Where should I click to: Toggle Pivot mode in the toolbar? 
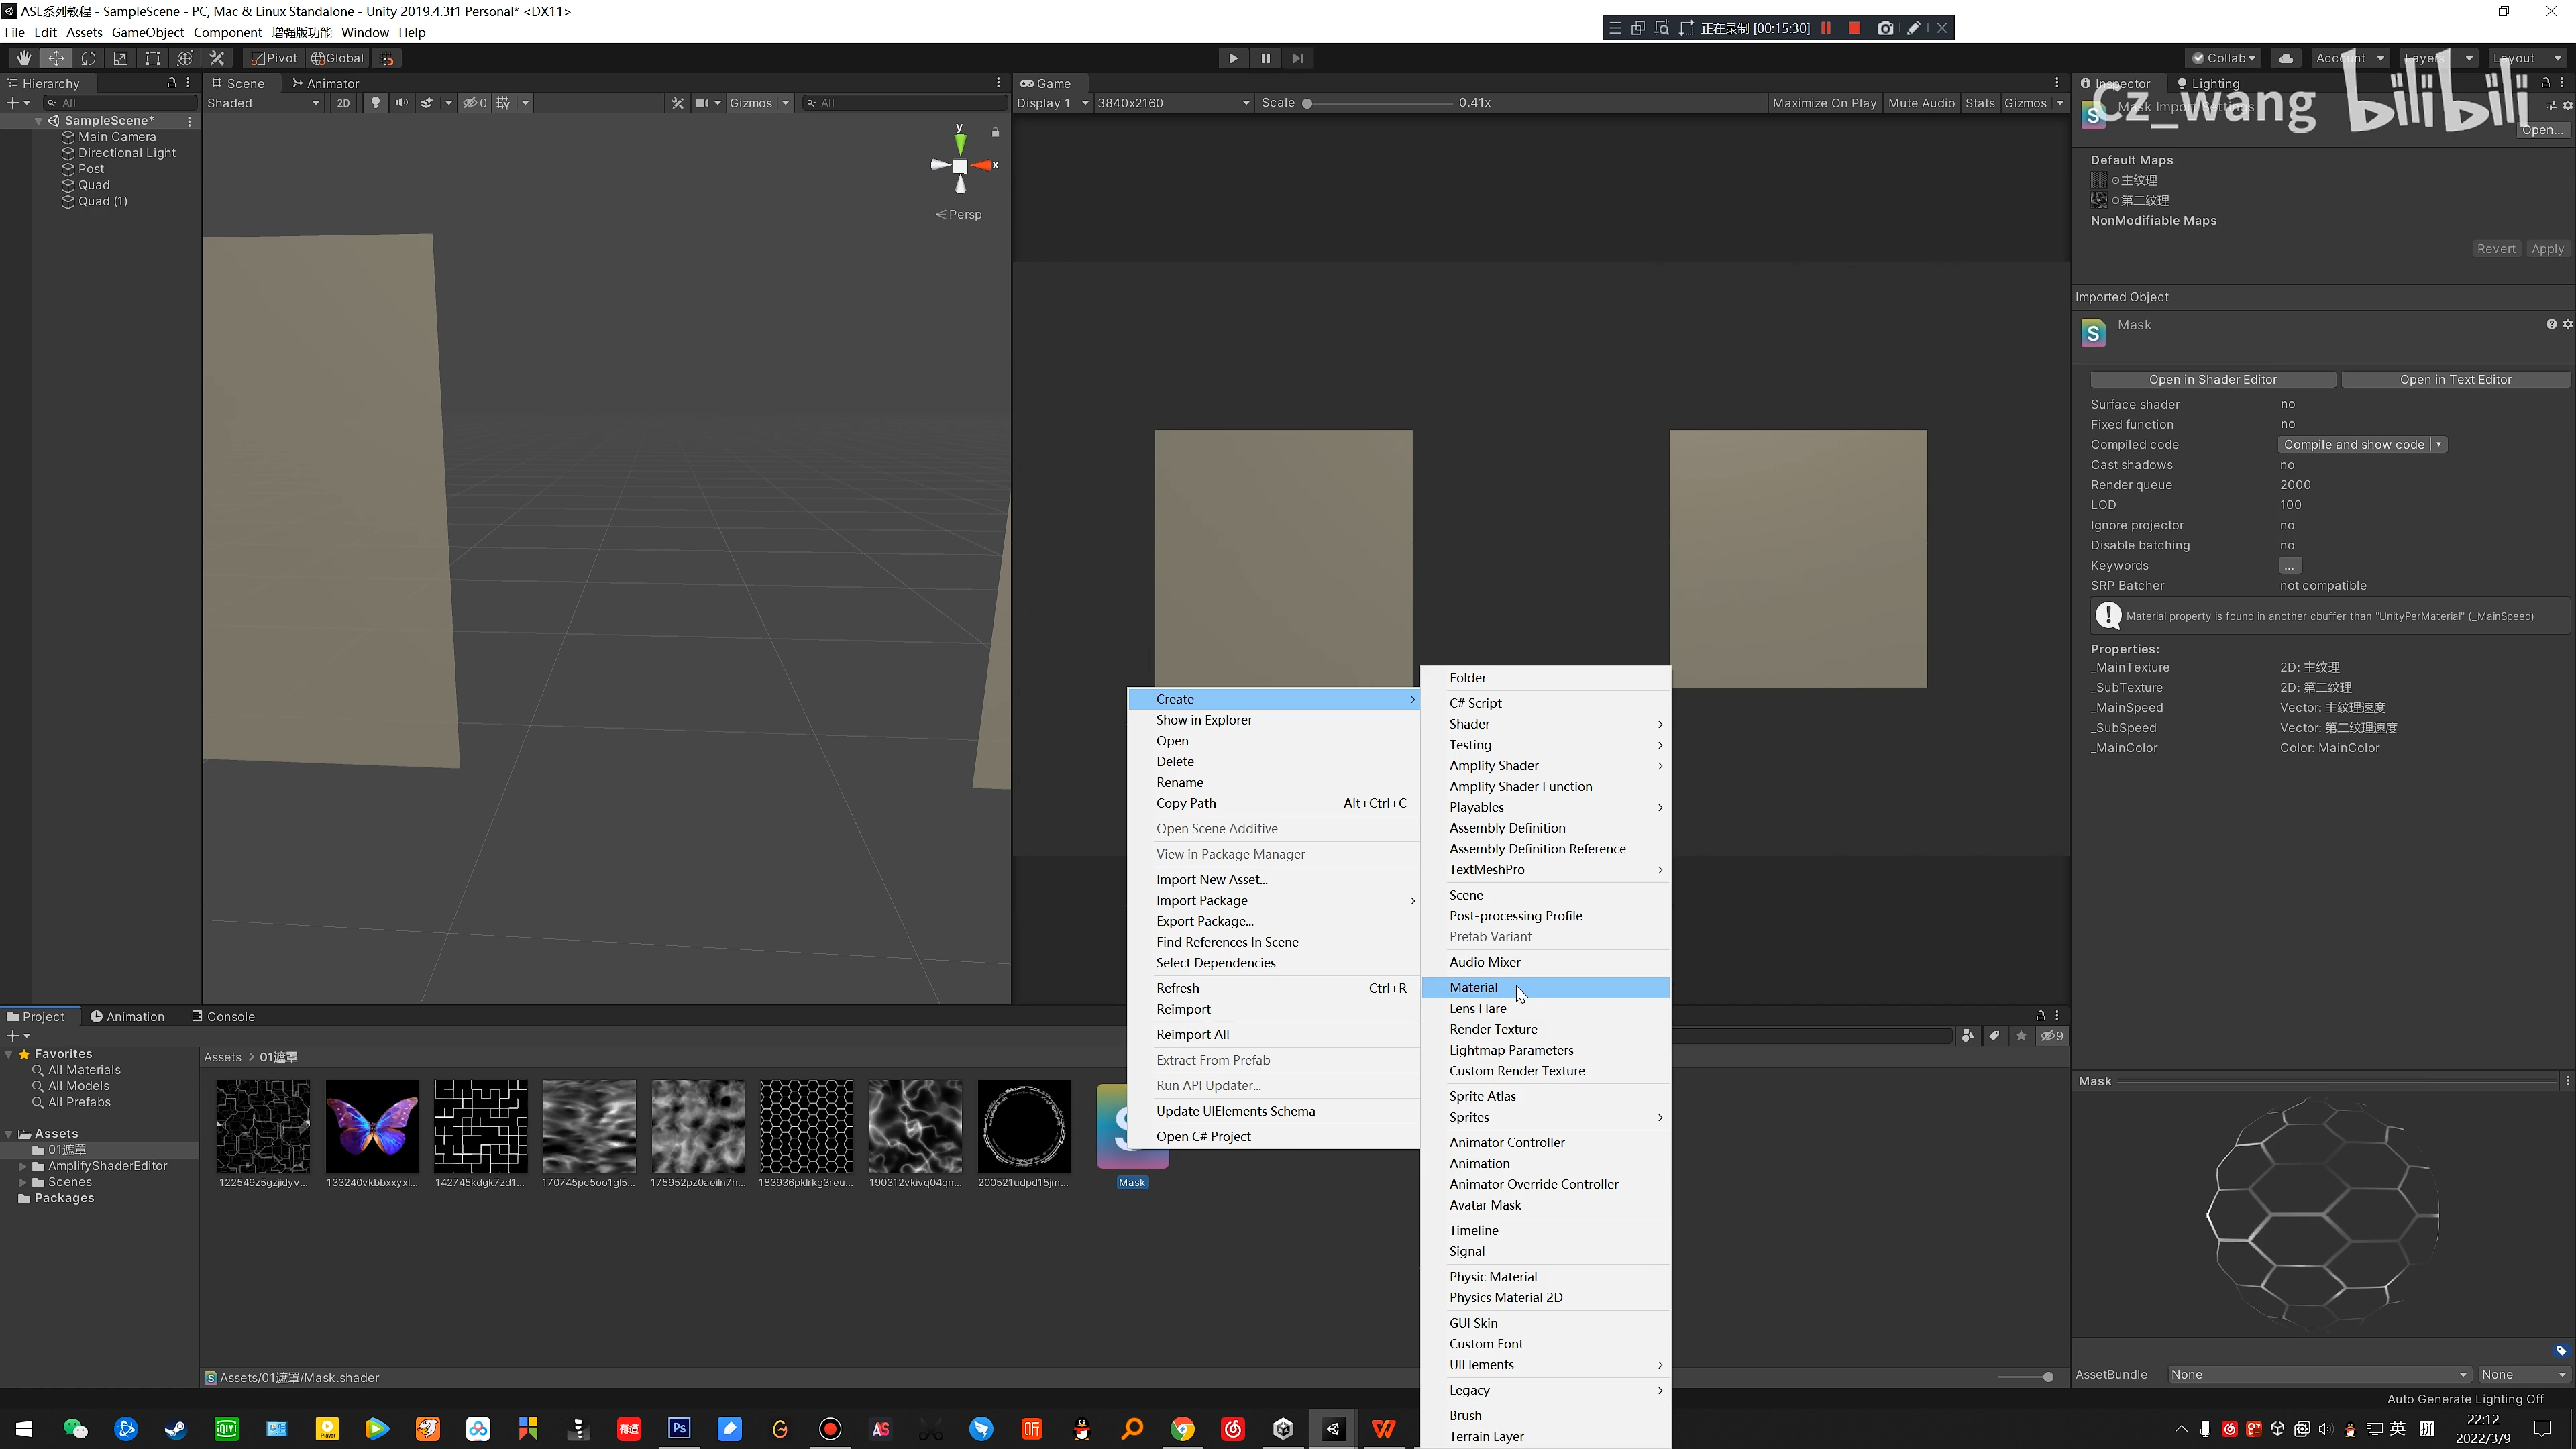coord(272,57)
